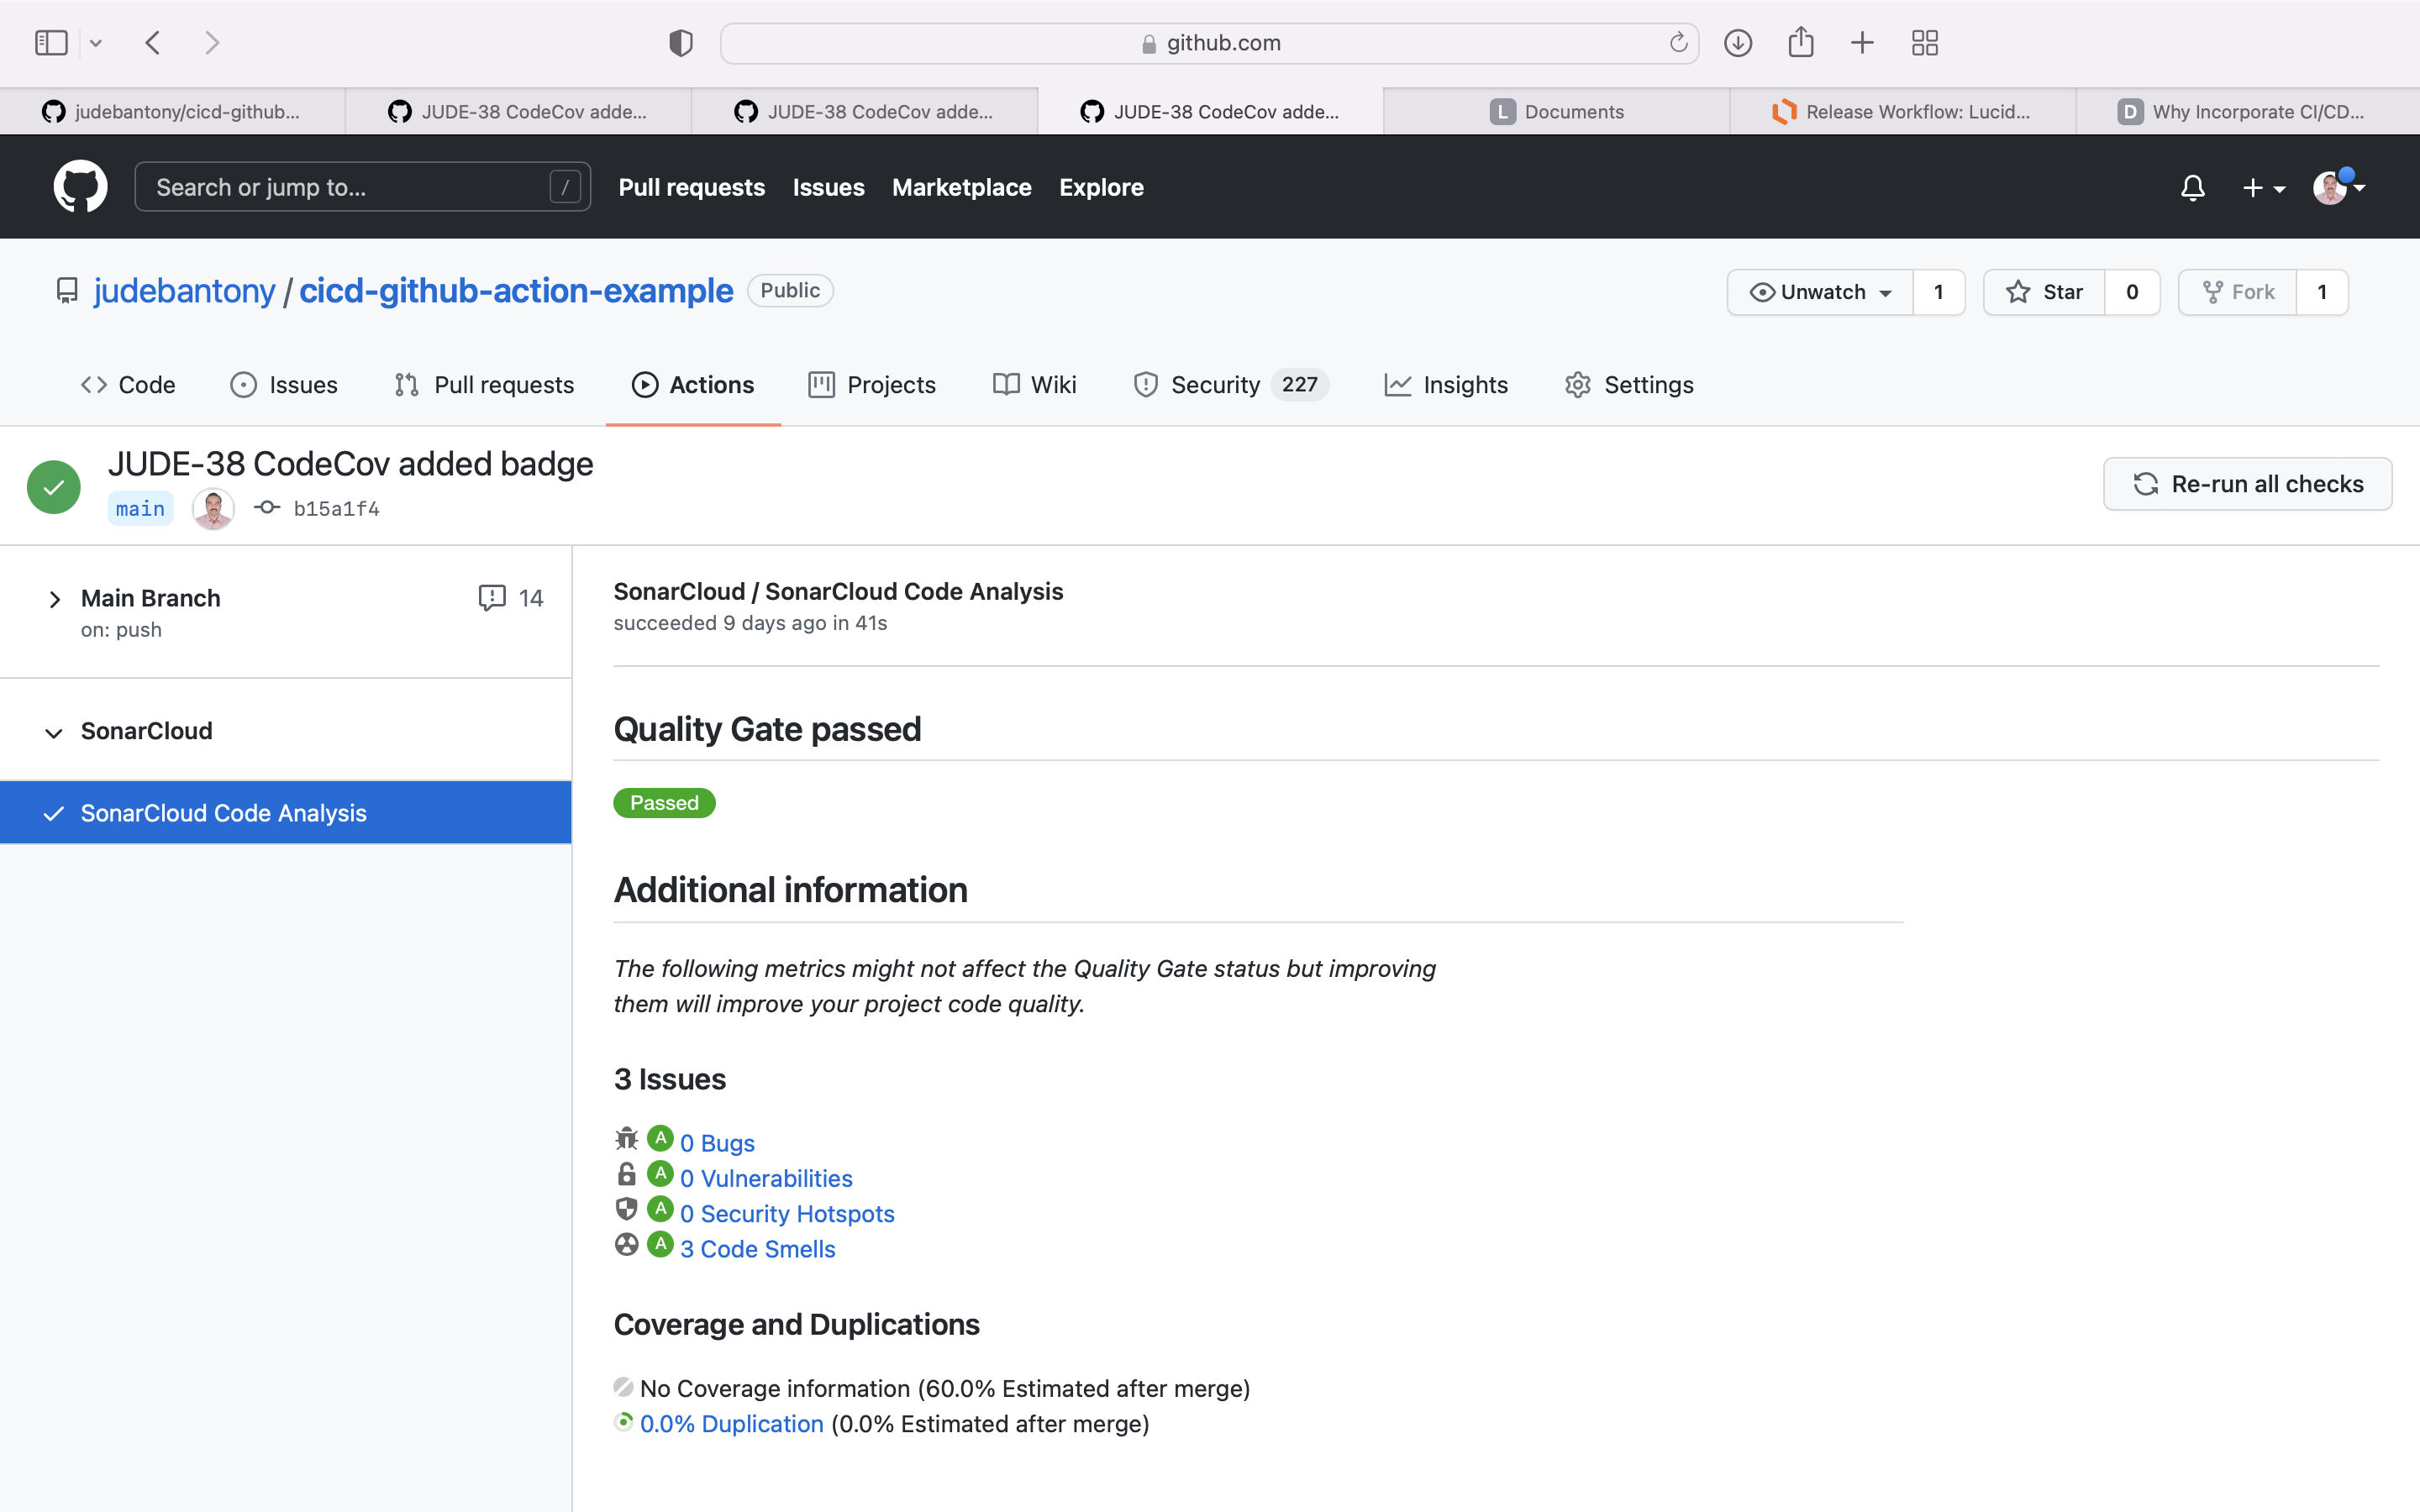Image resolution: width=2420 pixels, height=1512 pixels.
Task: Switch to the Security repository tab
Action: pos(1214,385)
